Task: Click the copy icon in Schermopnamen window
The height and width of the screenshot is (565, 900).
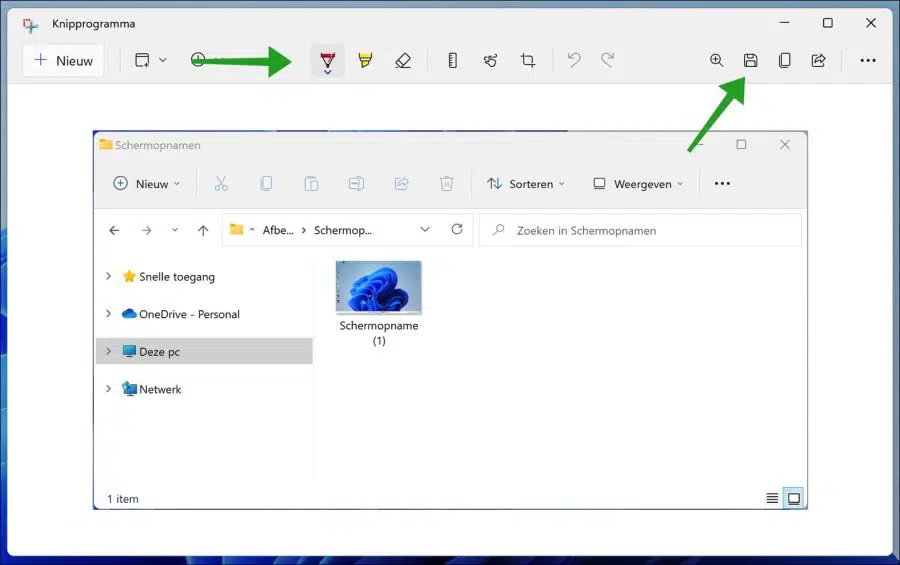Action: click(266, 184)
